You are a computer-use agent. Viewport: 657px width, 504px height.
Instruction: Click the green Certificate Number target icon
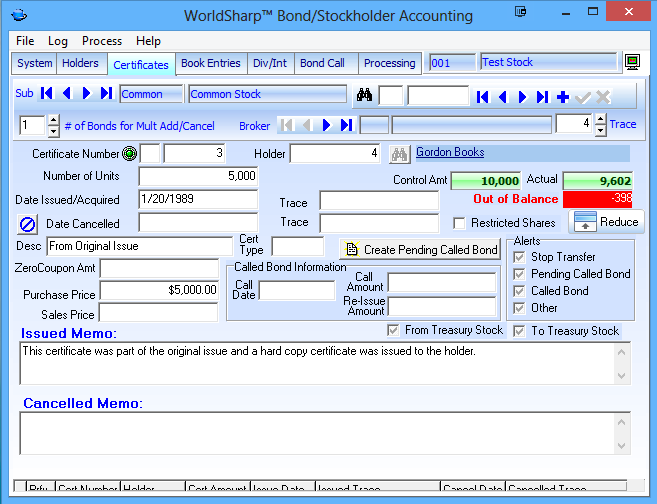pyautogui.click(x=129, y=154)
